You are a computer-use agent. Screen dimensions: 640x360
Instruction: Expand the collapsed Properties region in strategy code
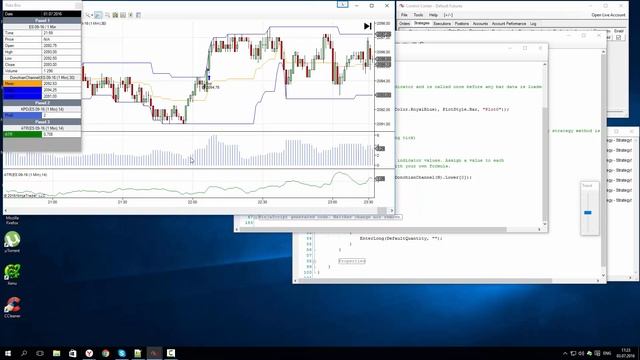[352, 261]
